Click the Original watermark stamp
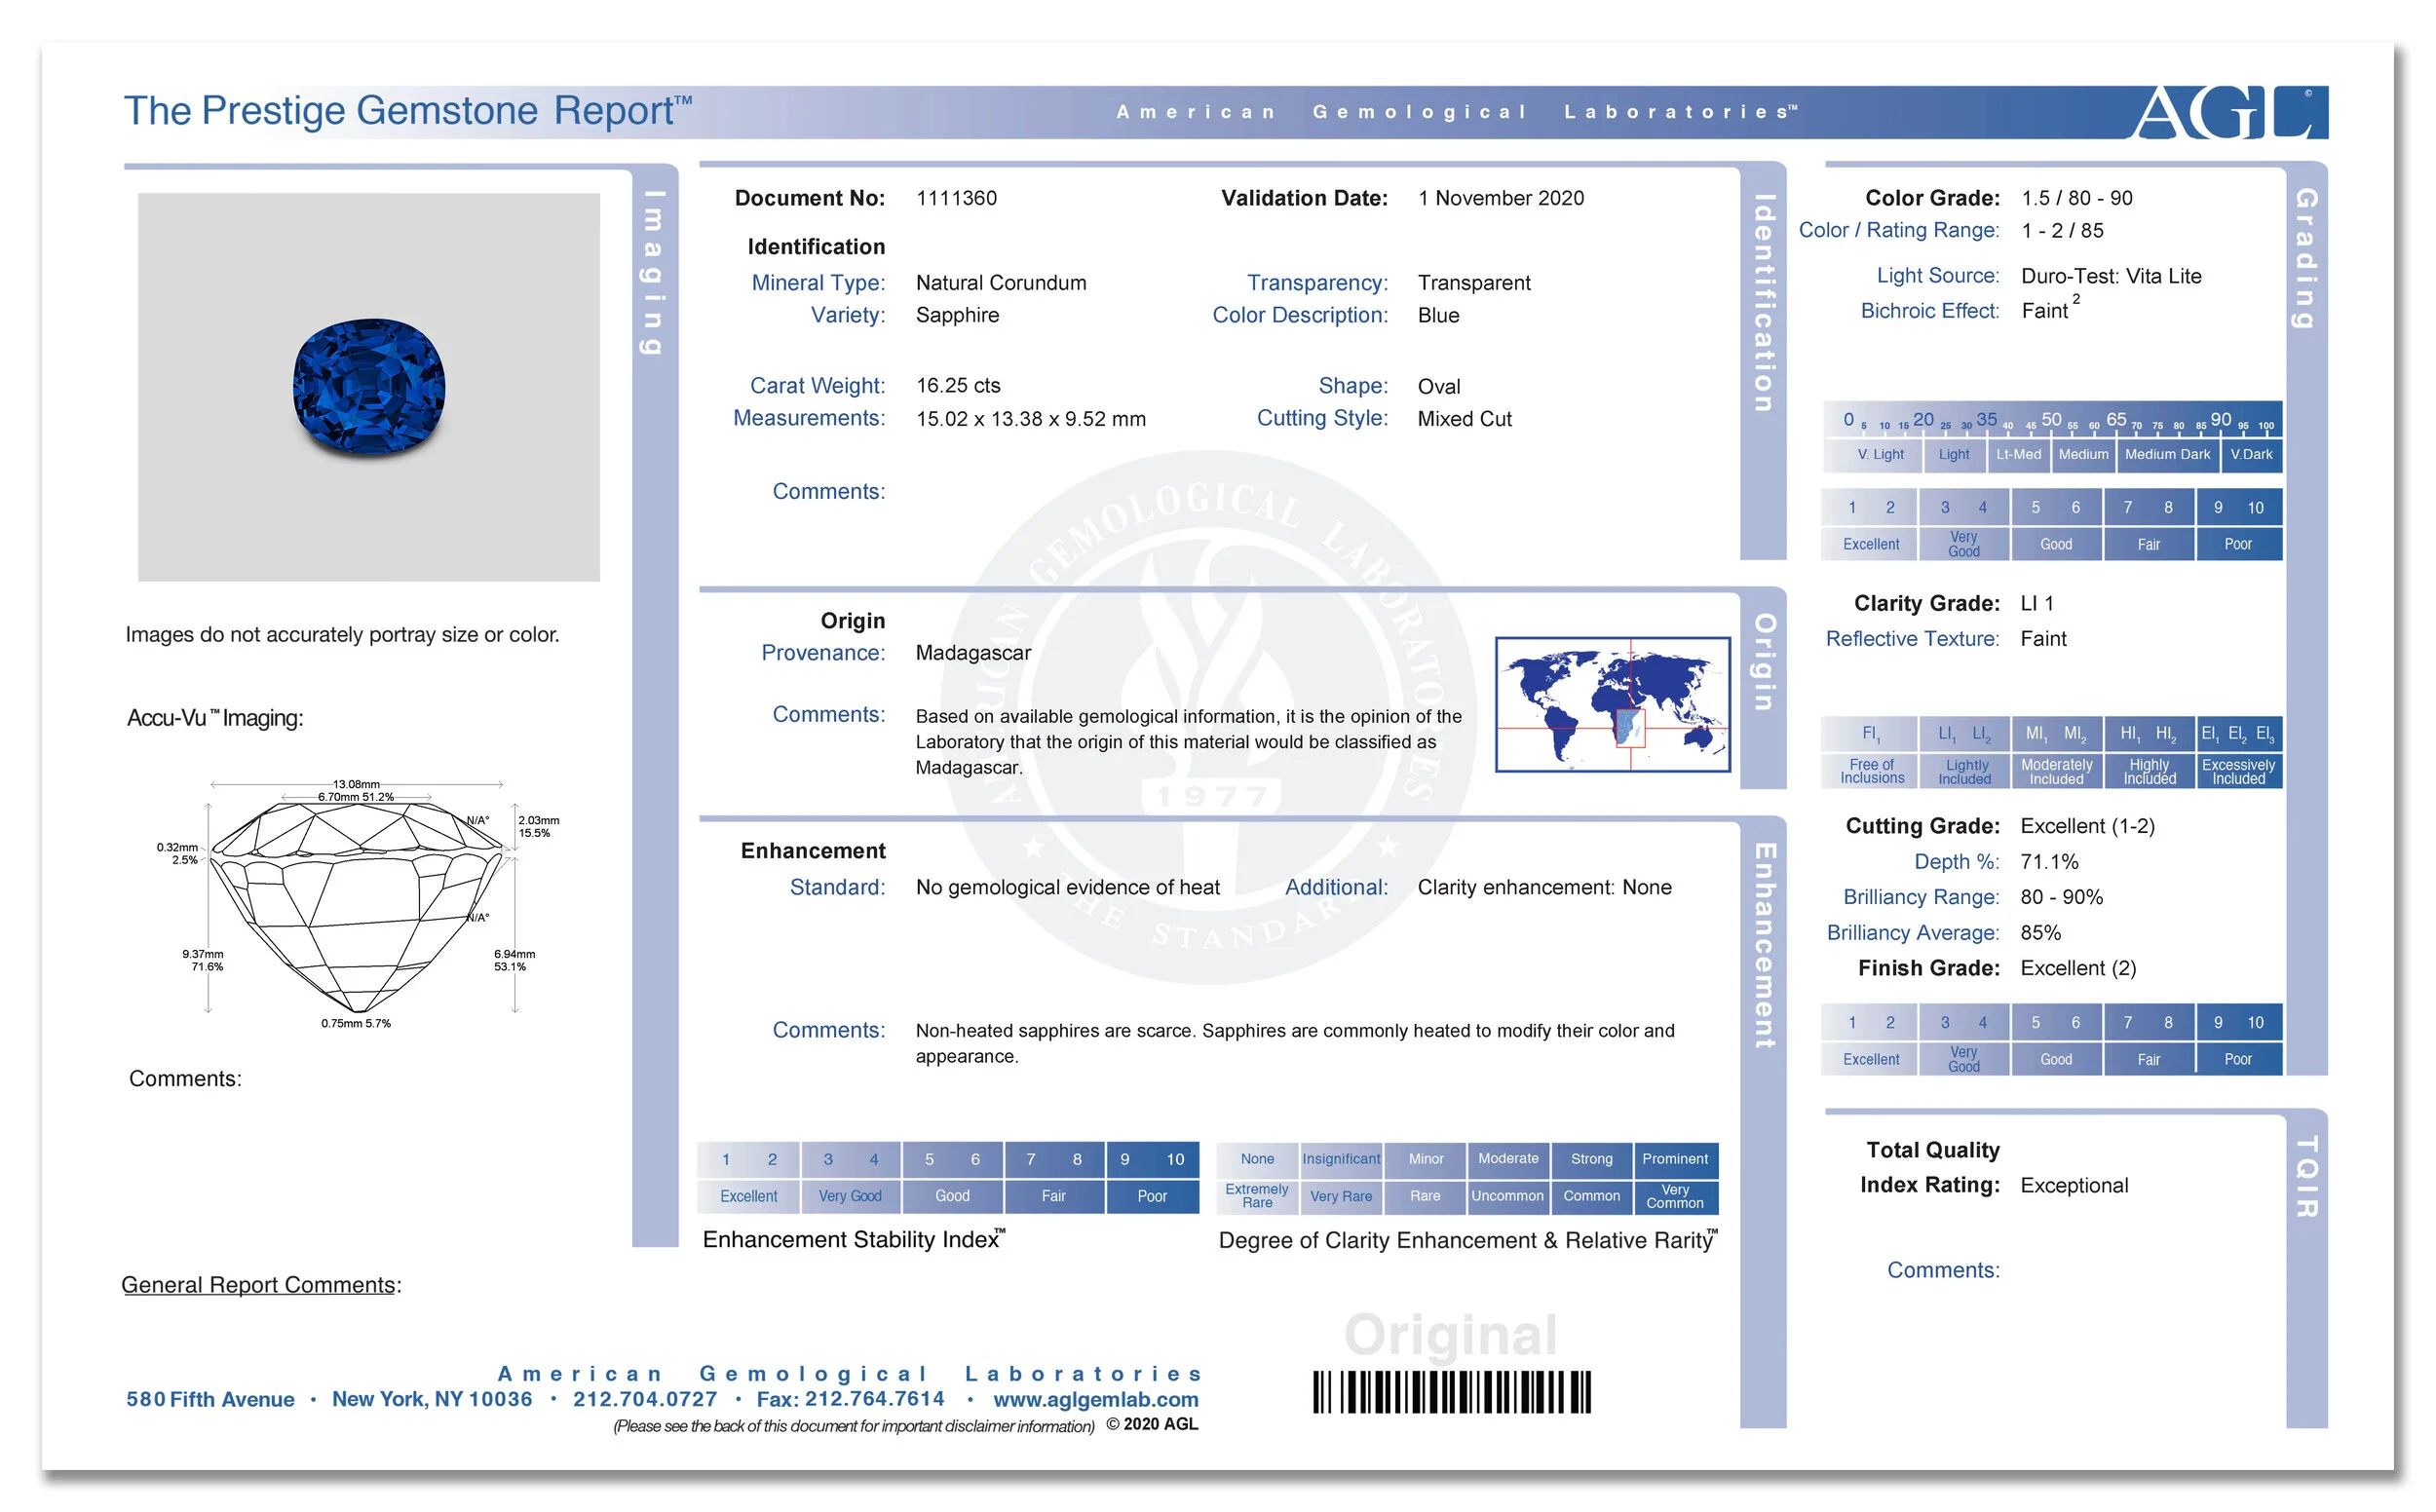This screenshot has width=2436, height=1512. 1450,1330
